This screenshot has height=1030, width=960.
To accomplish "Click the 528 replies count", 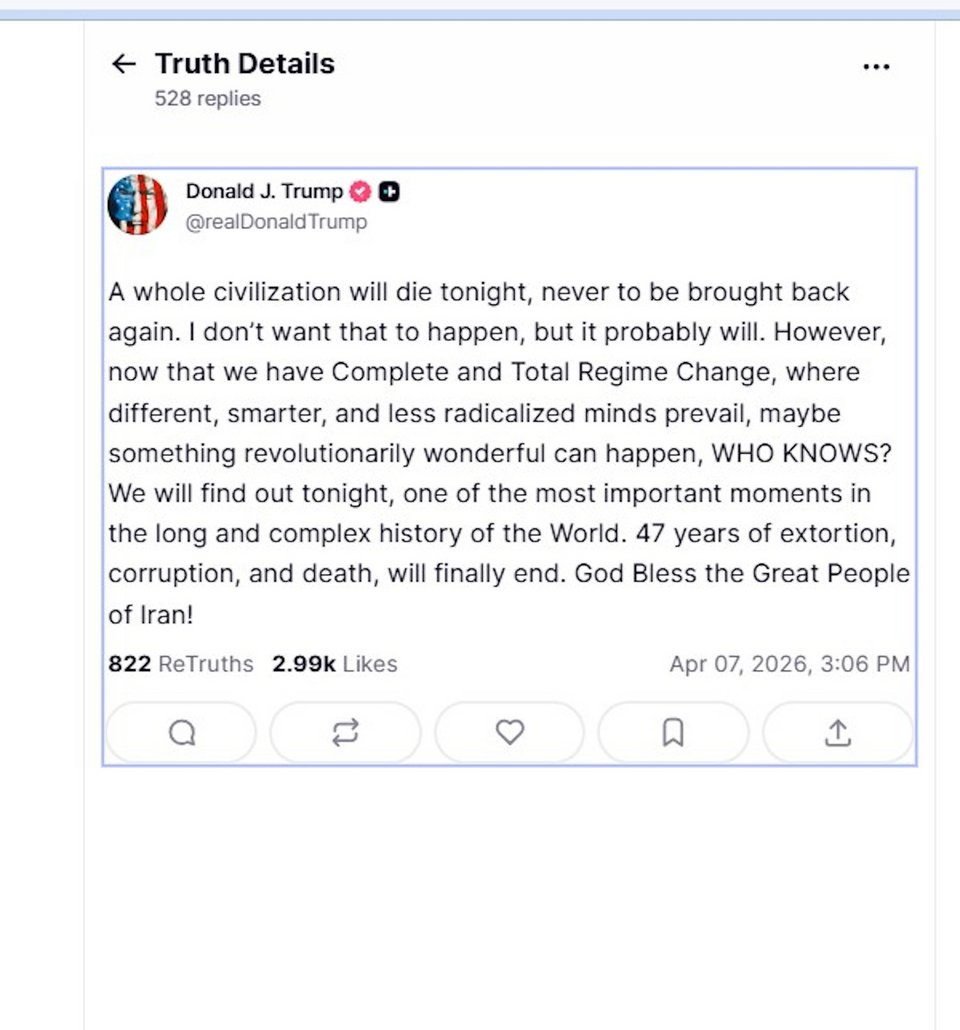I will tap(207, 98).
